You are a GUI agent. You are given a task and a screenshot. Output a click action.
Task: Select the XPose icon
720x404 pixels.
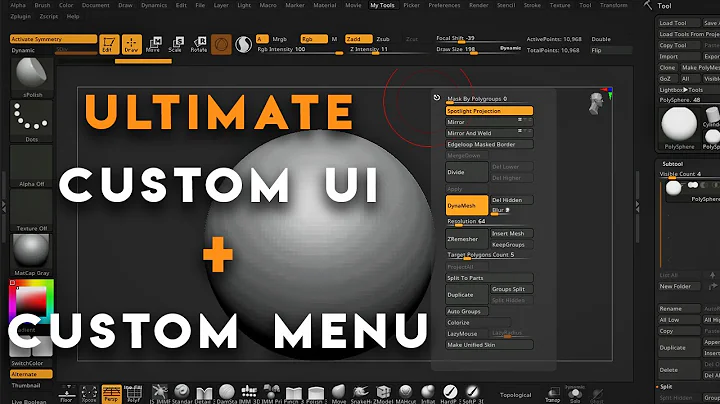(x=89, y=394)
